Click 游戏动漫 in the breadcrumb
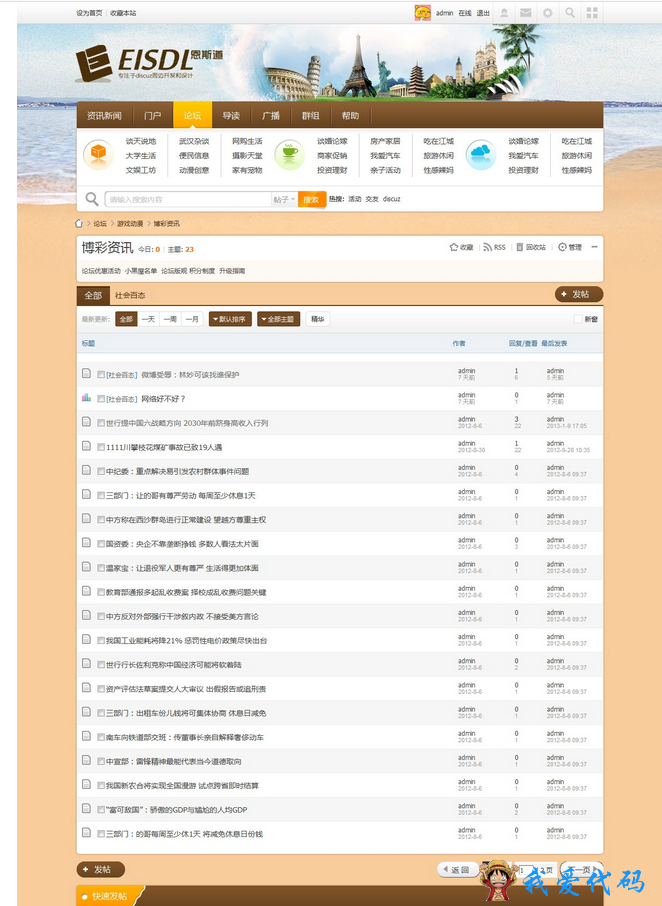 pos(130,224)
